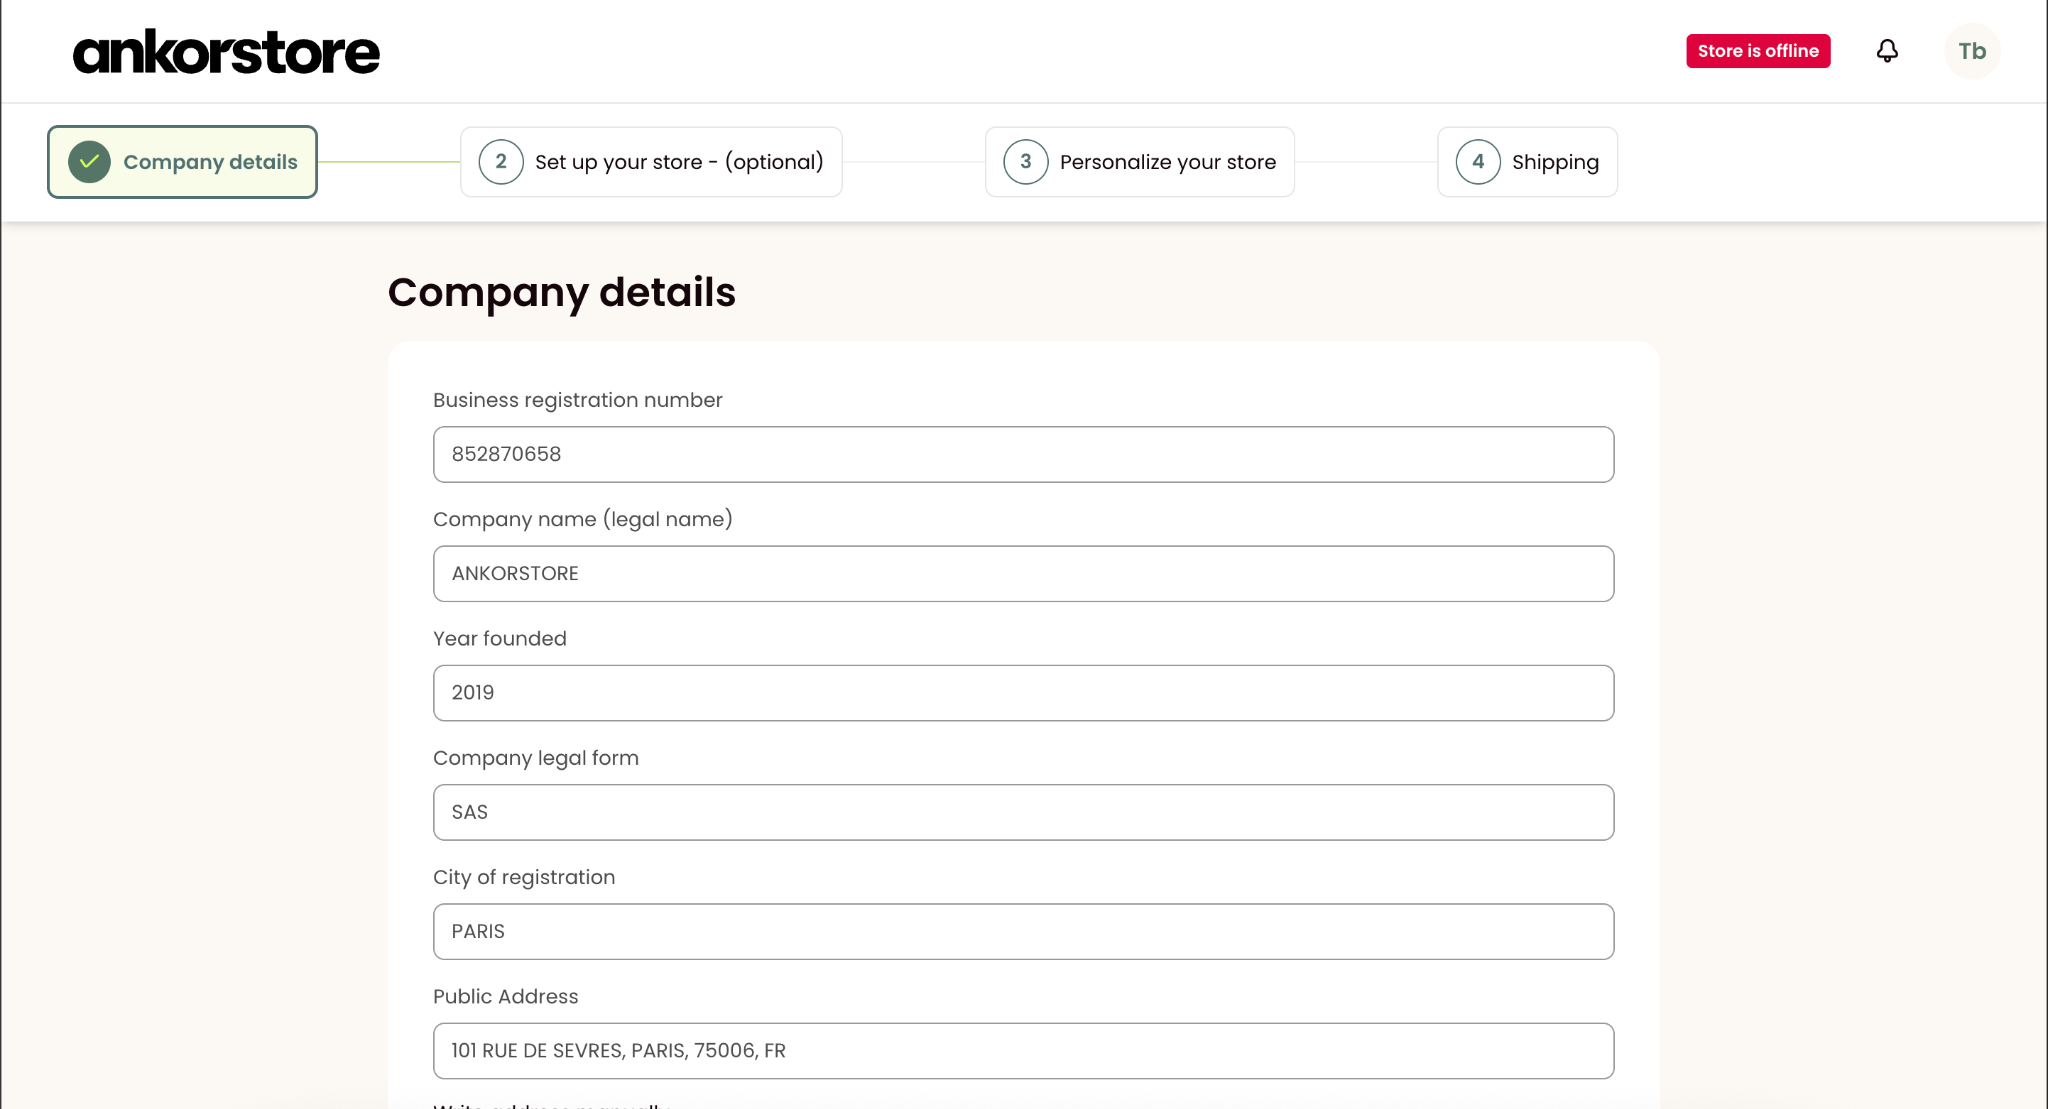Switch to Personalize your store step

(1140, 162)
